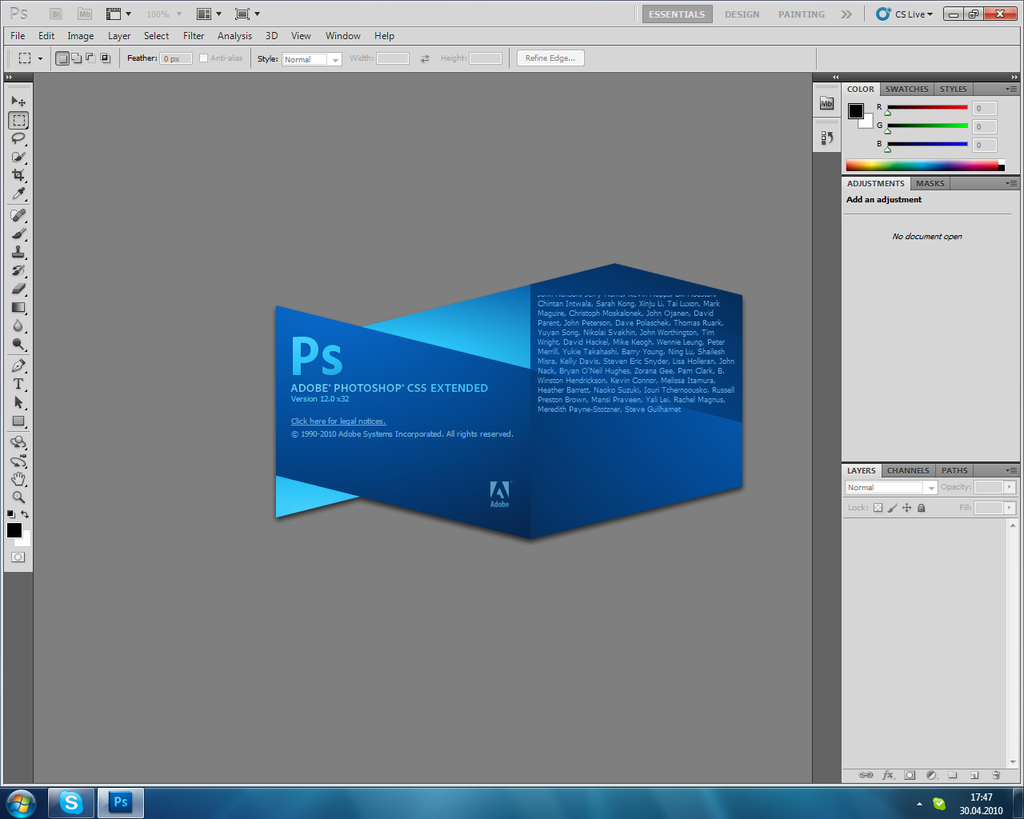Reset default foreground and background colors

10,514
